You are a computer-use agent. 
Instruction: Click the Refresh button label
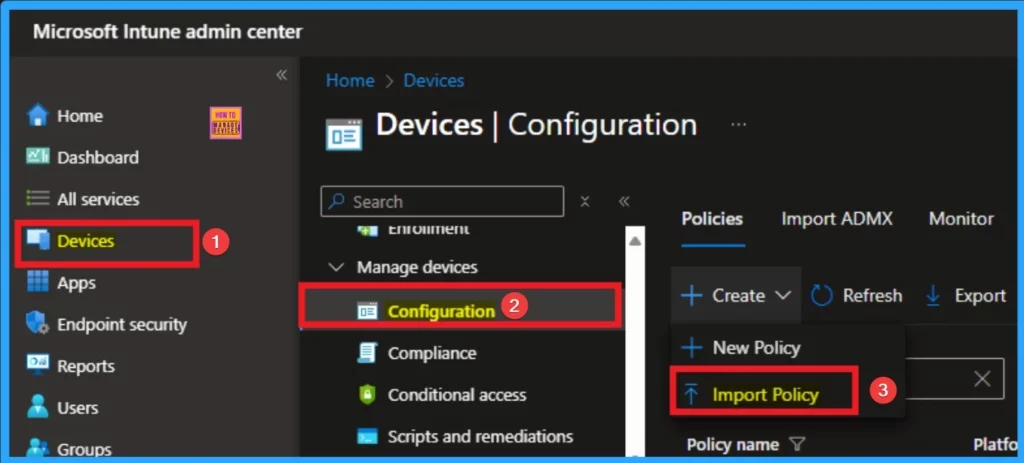(872, 296)
